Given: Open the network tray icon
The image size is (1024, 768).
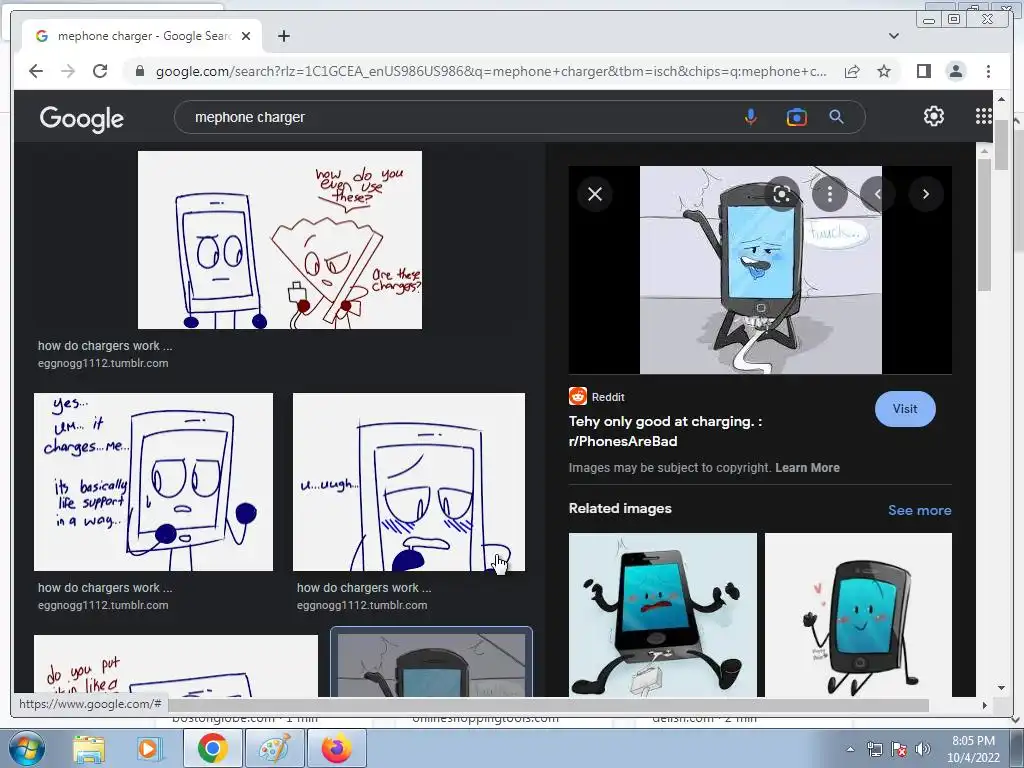Looking at the screenshot, I should (x=874, y=749).
